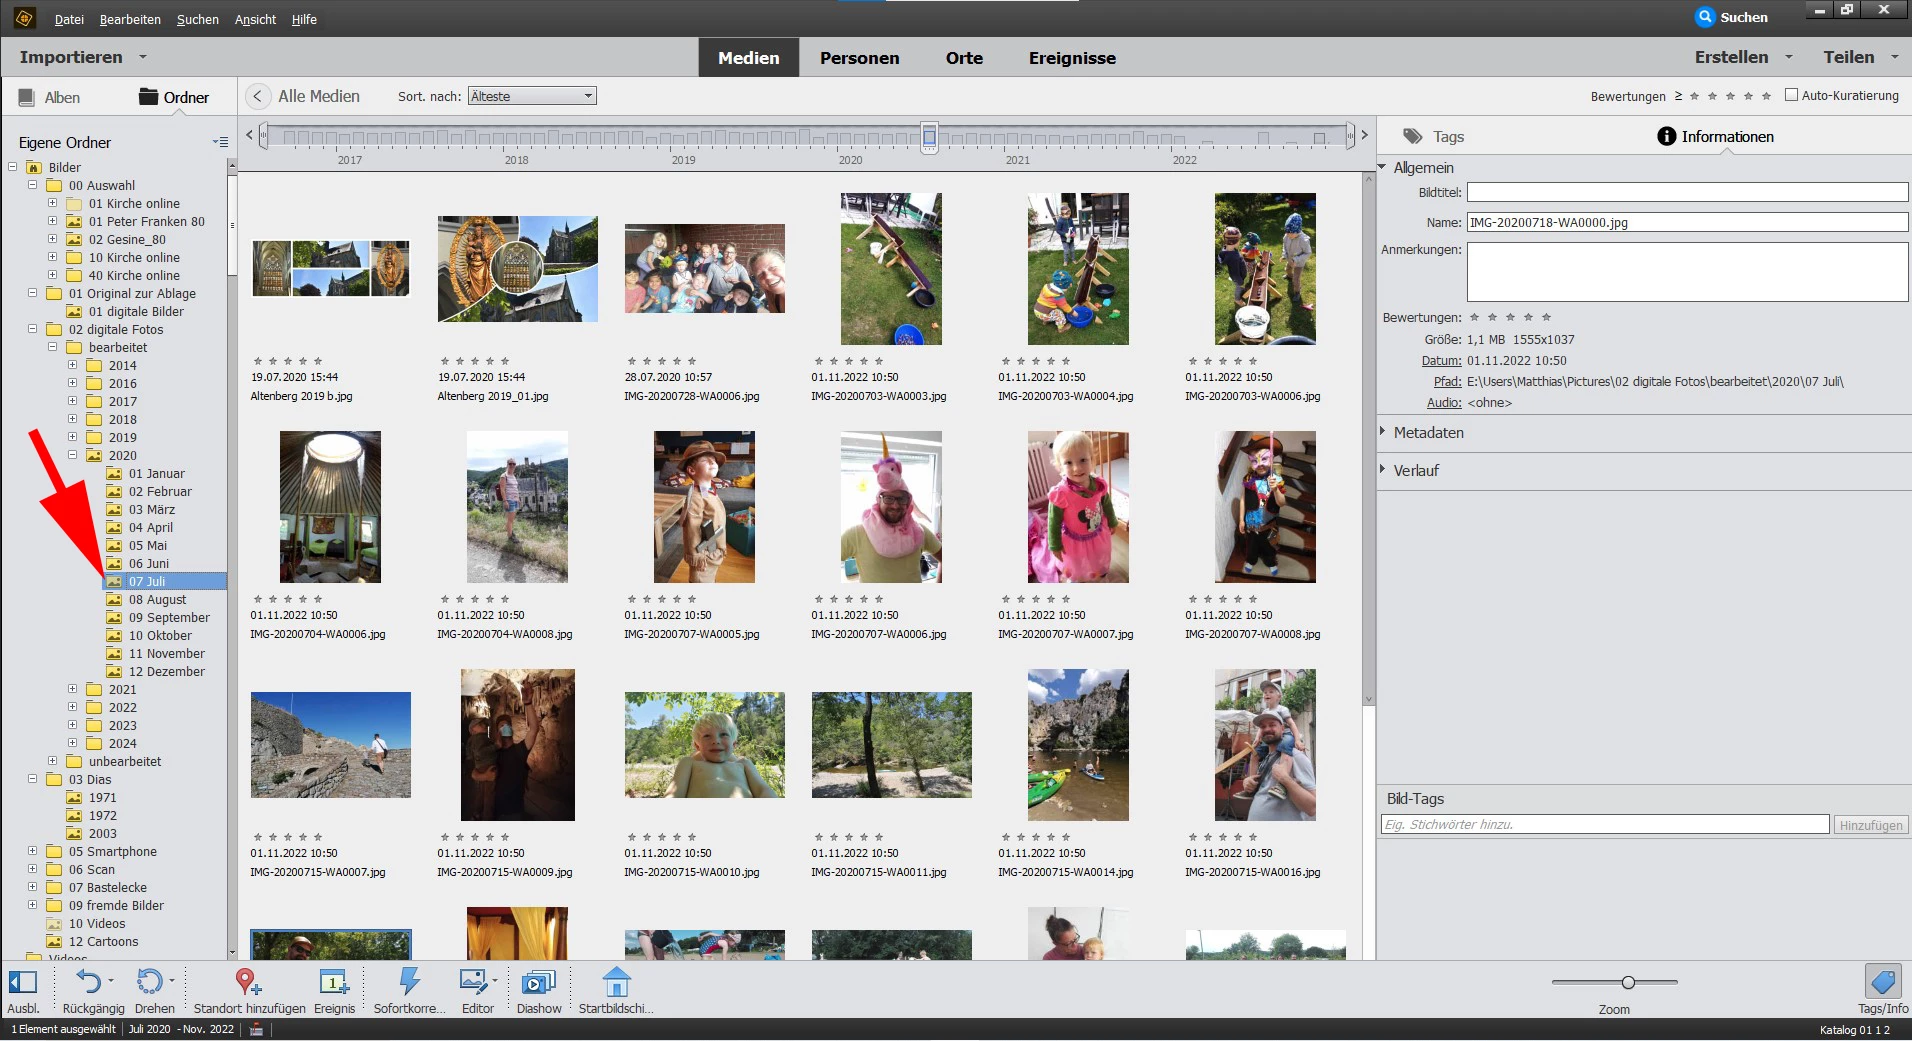The image size is (1912, 1041).
Task: Open the Importieren dropdown
Action: point(143,57)
